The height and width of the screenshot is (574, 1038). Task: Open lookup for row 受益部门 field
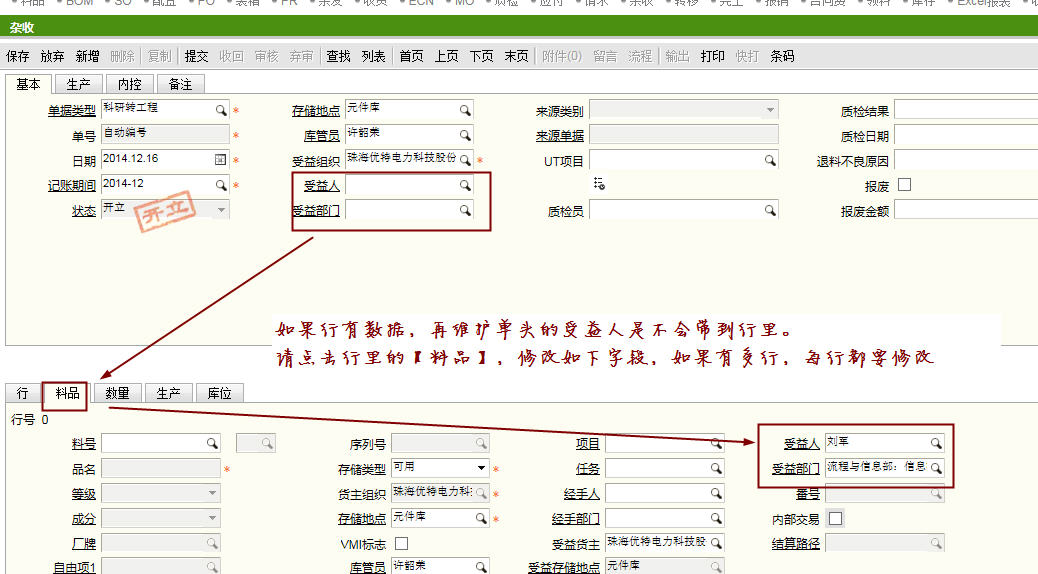click(936, 468)
